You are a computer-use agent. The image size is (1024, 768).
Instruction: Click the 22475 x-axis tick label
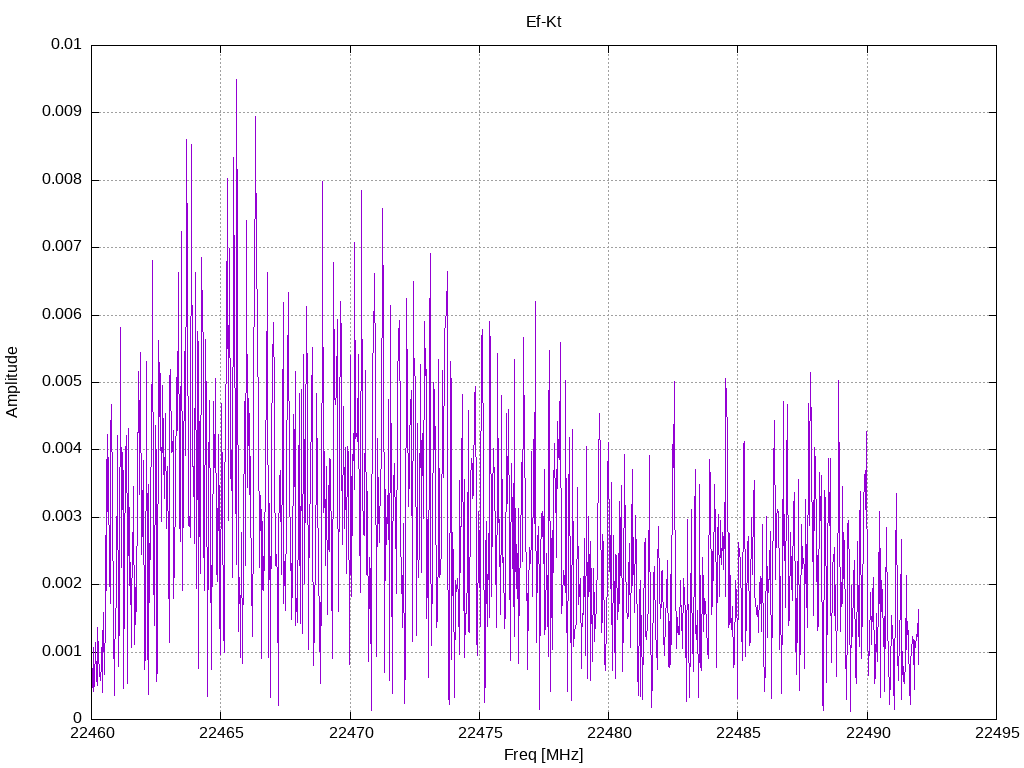480,733
